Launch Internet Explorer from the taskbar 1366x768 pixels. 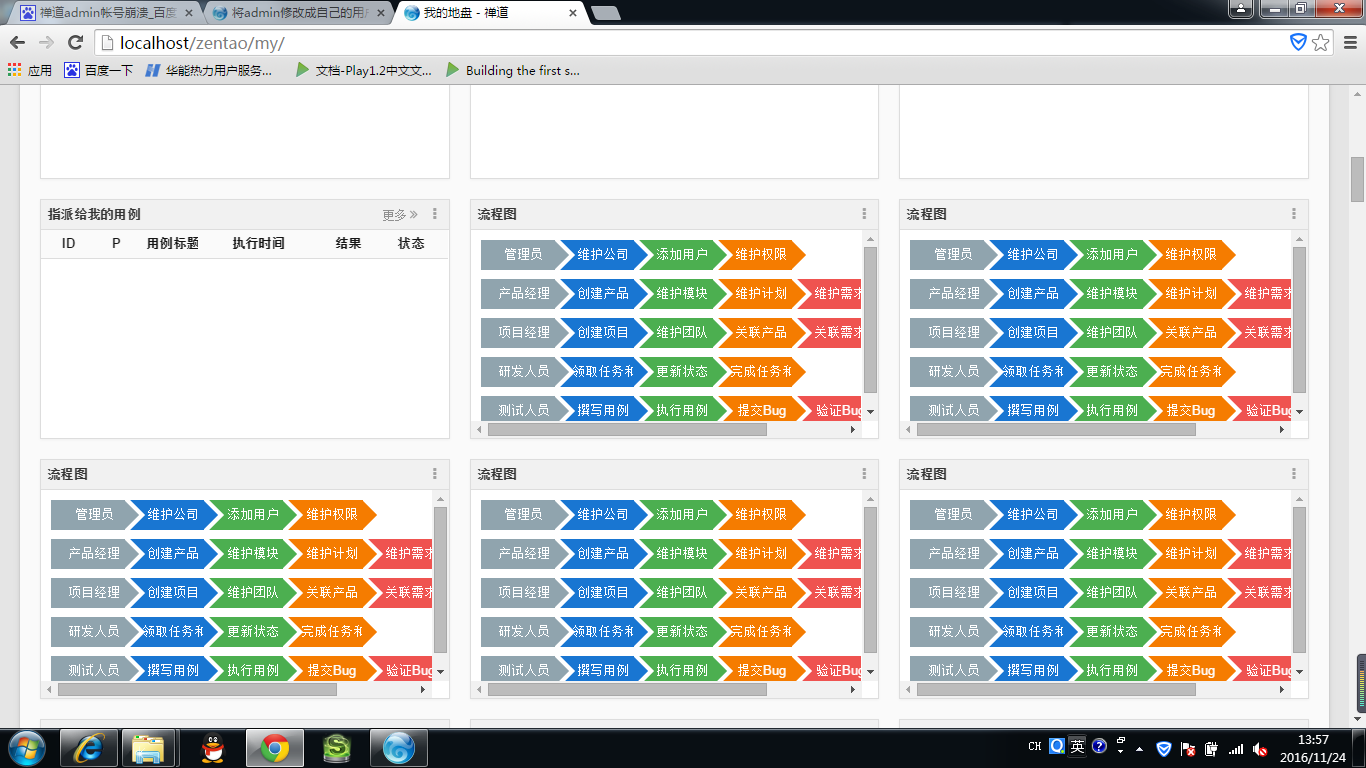point(90,748)
